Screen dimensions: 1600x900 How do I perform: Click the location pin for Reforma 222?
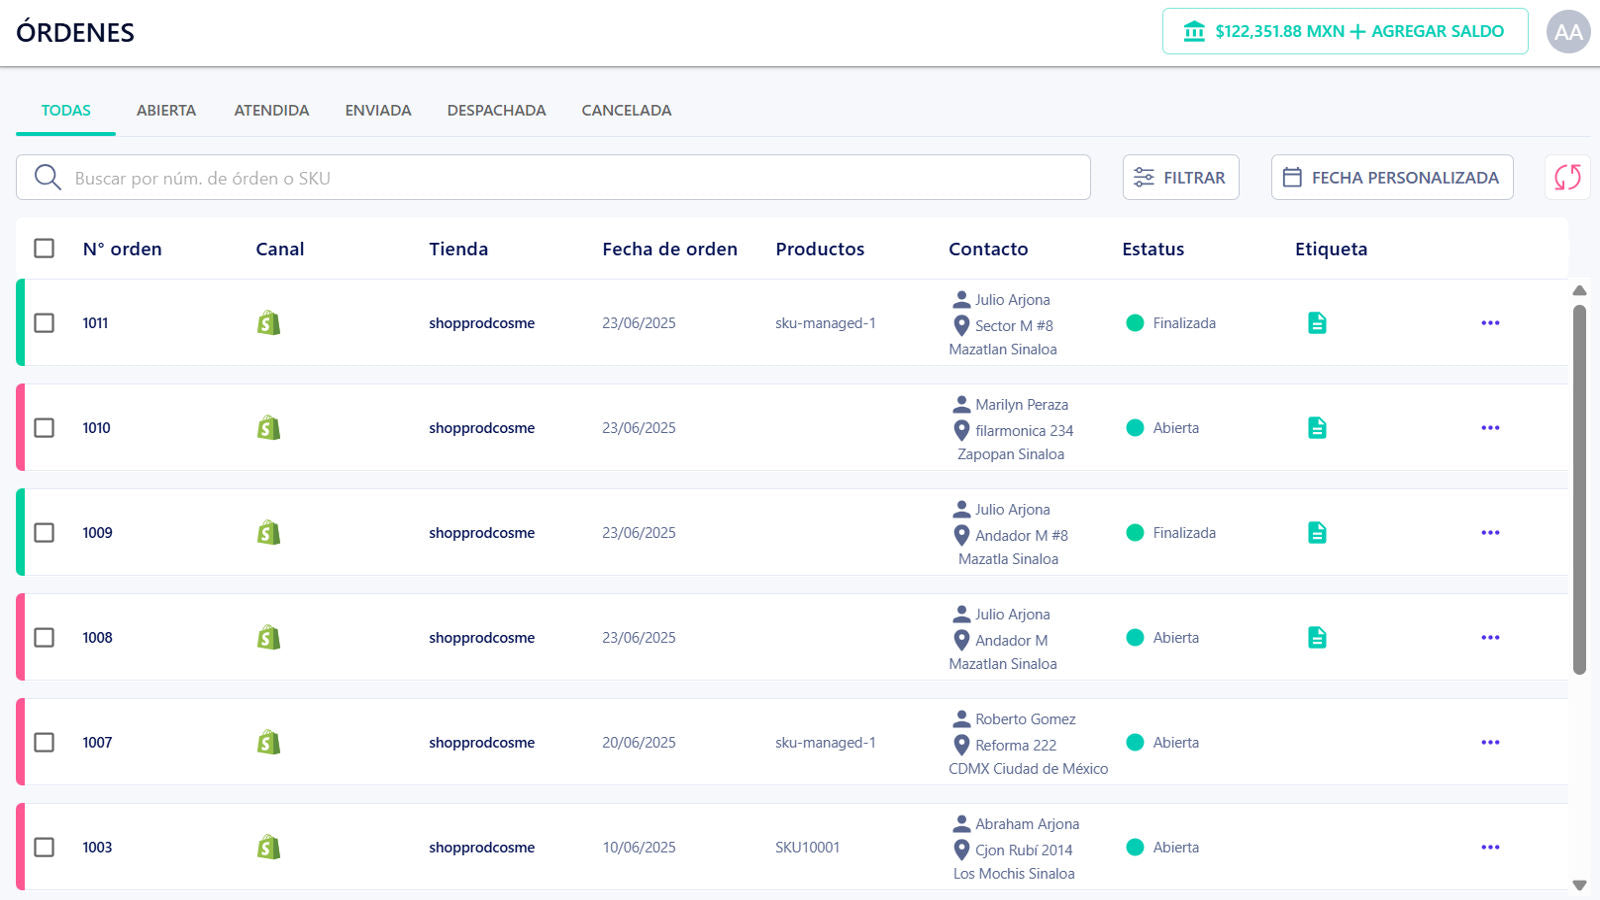click(961, 745)
